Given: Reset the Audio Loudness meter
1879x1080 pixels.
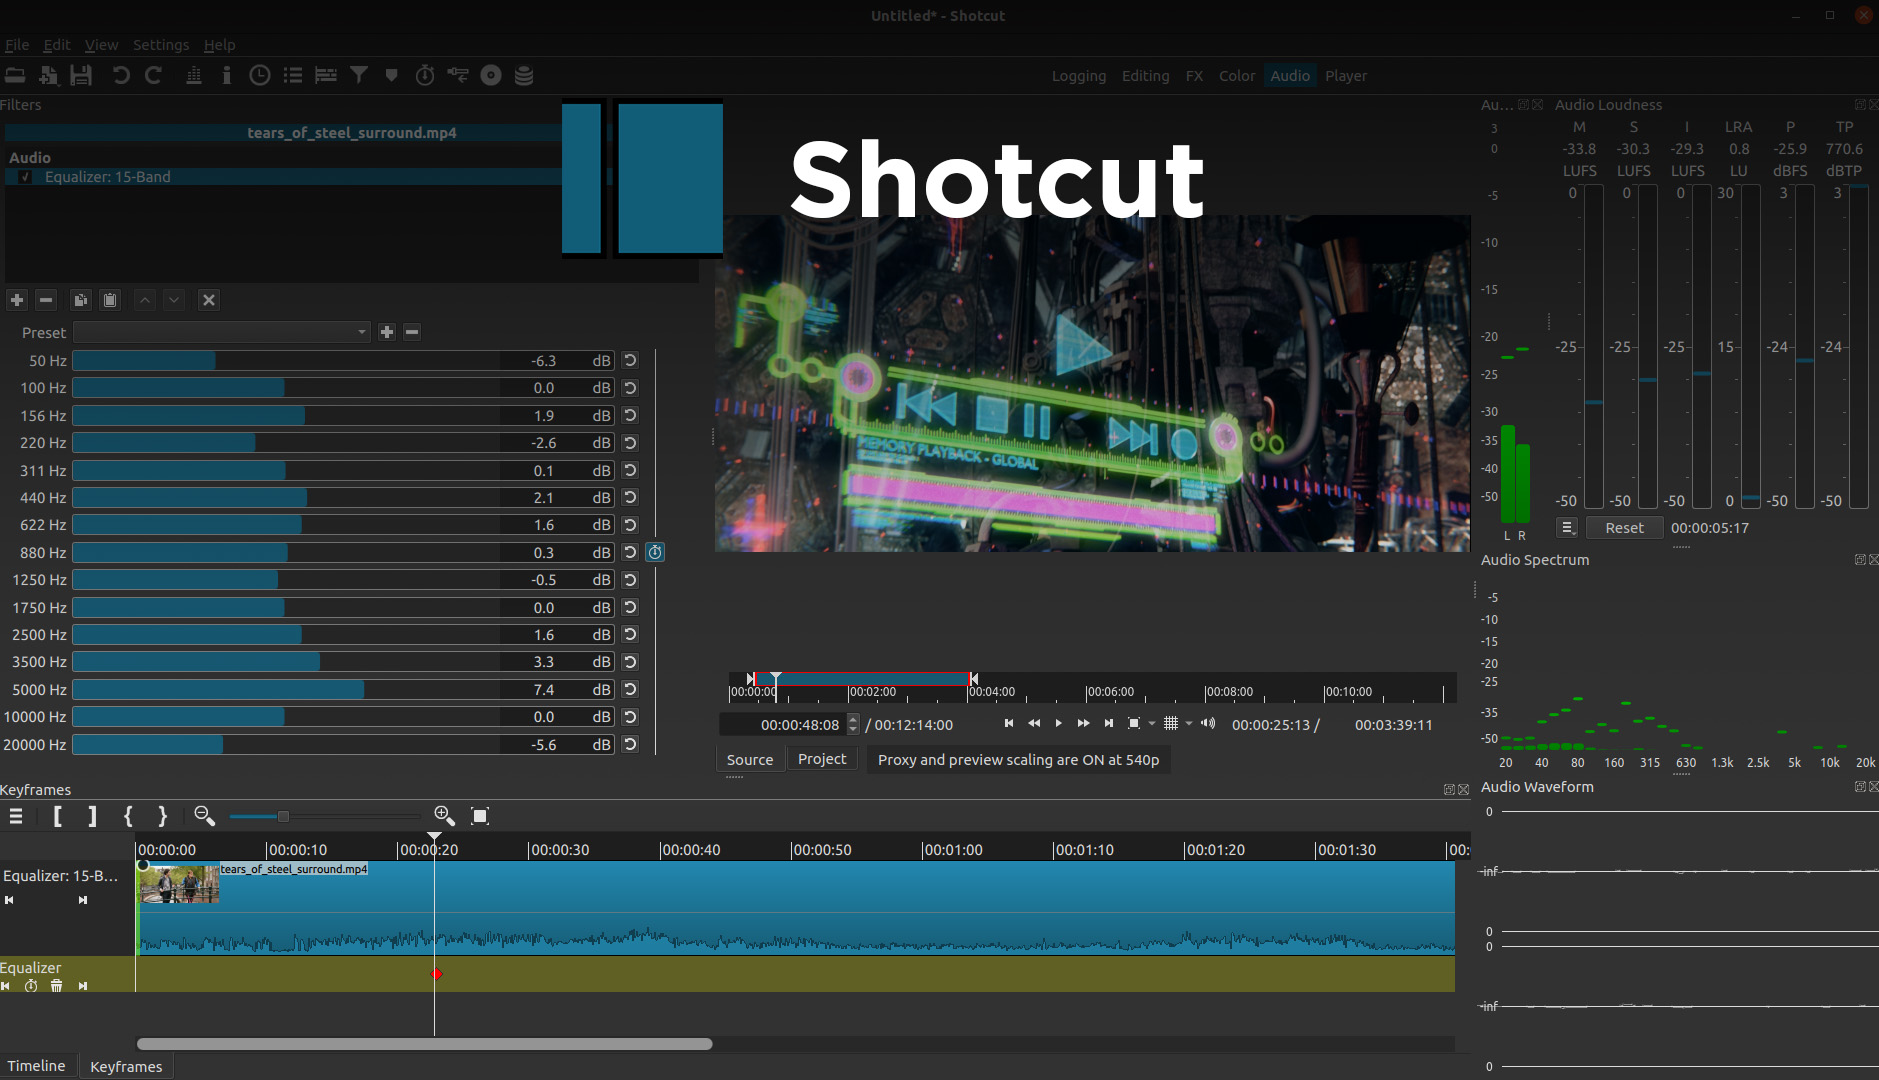Looking at the screenshot, I should click(1624, 528).
